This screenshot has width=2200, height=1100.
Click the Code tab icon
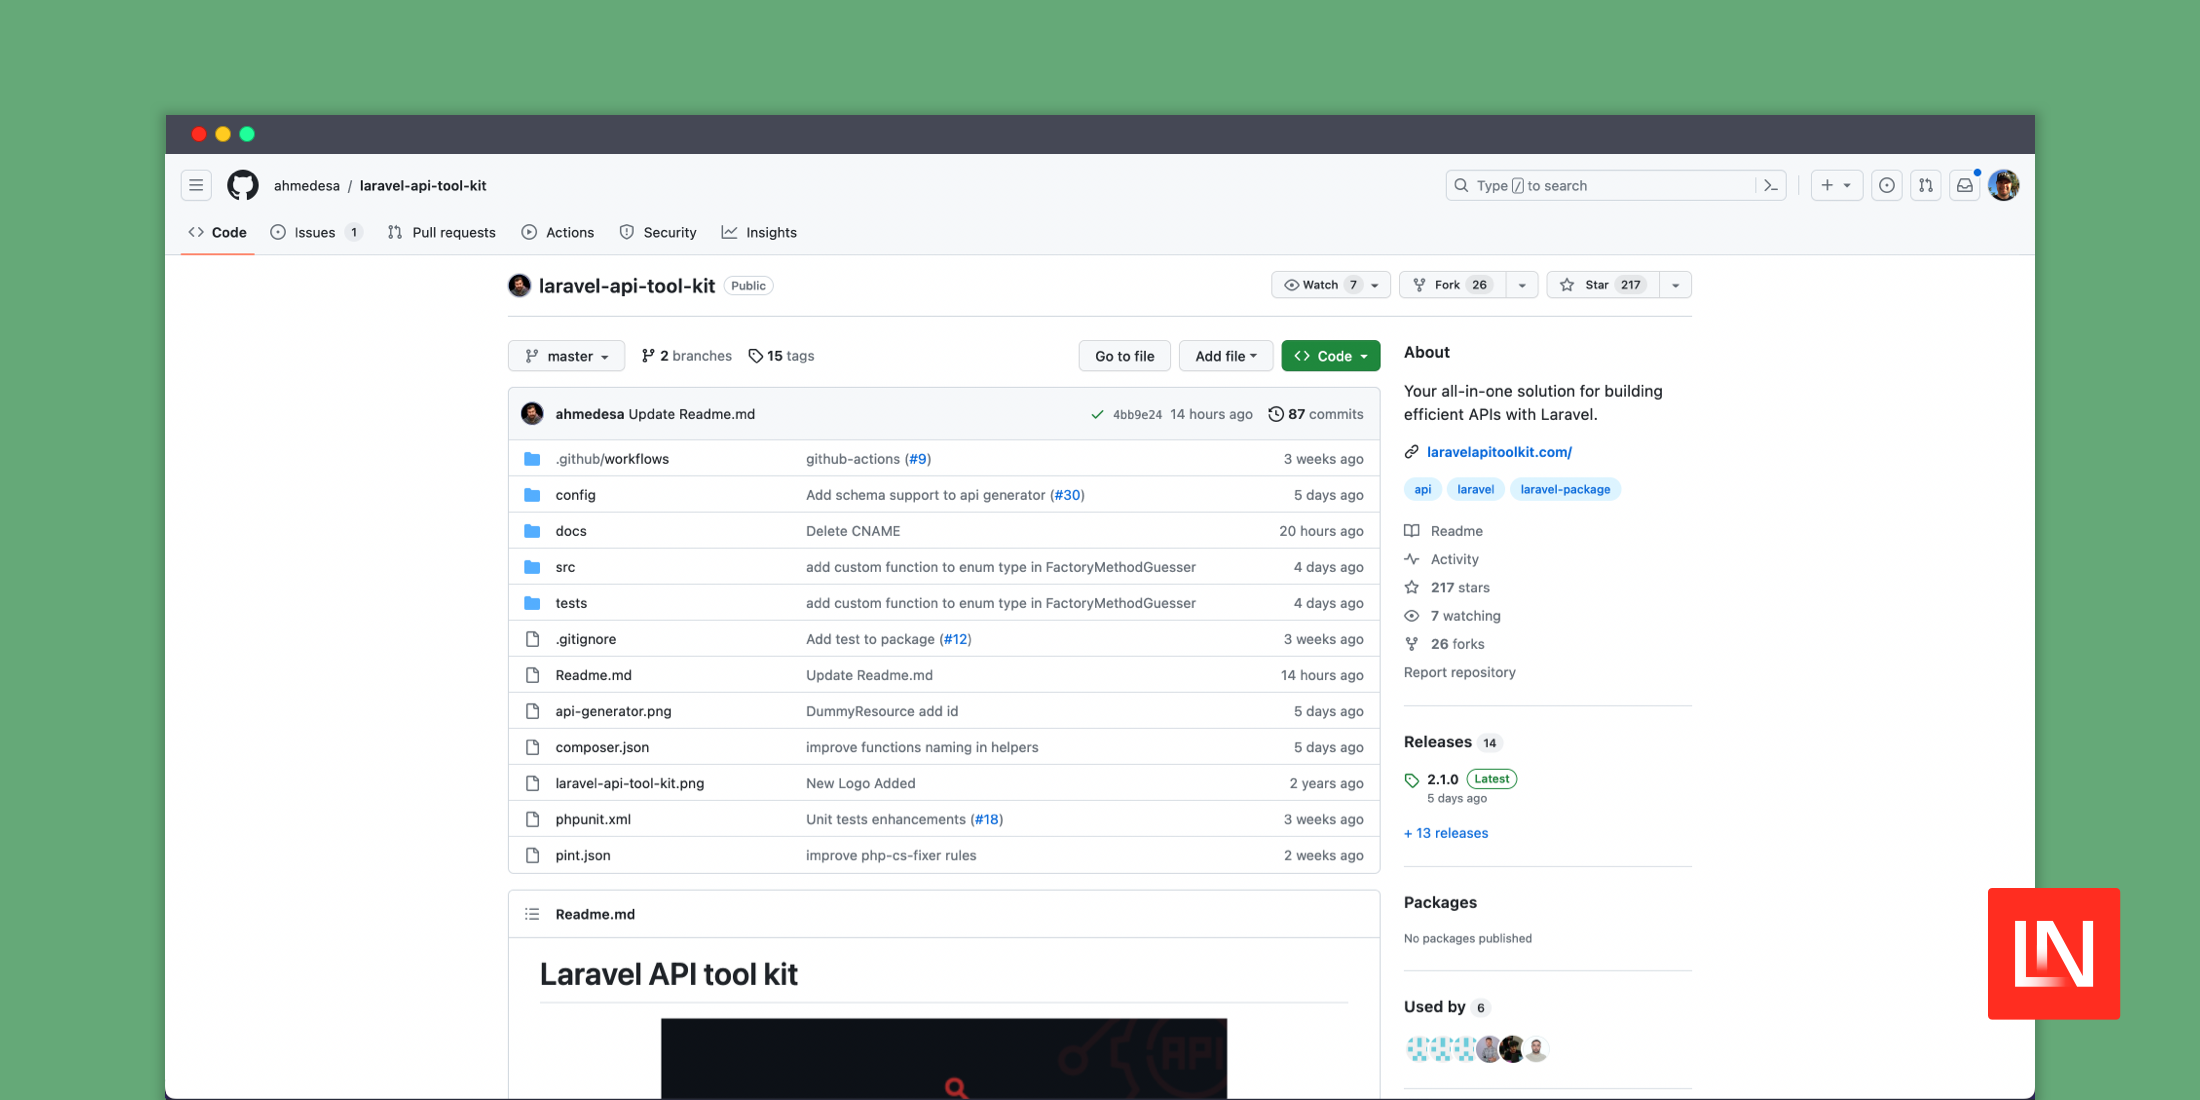(198, 232)
